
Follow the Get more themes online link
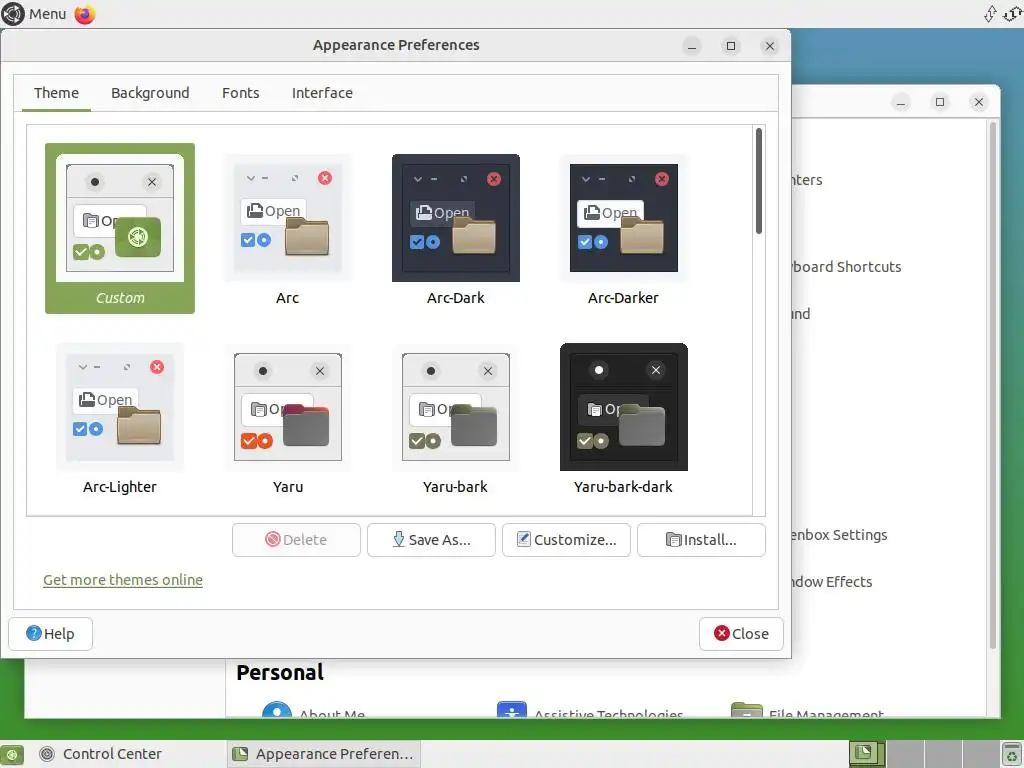123,580
